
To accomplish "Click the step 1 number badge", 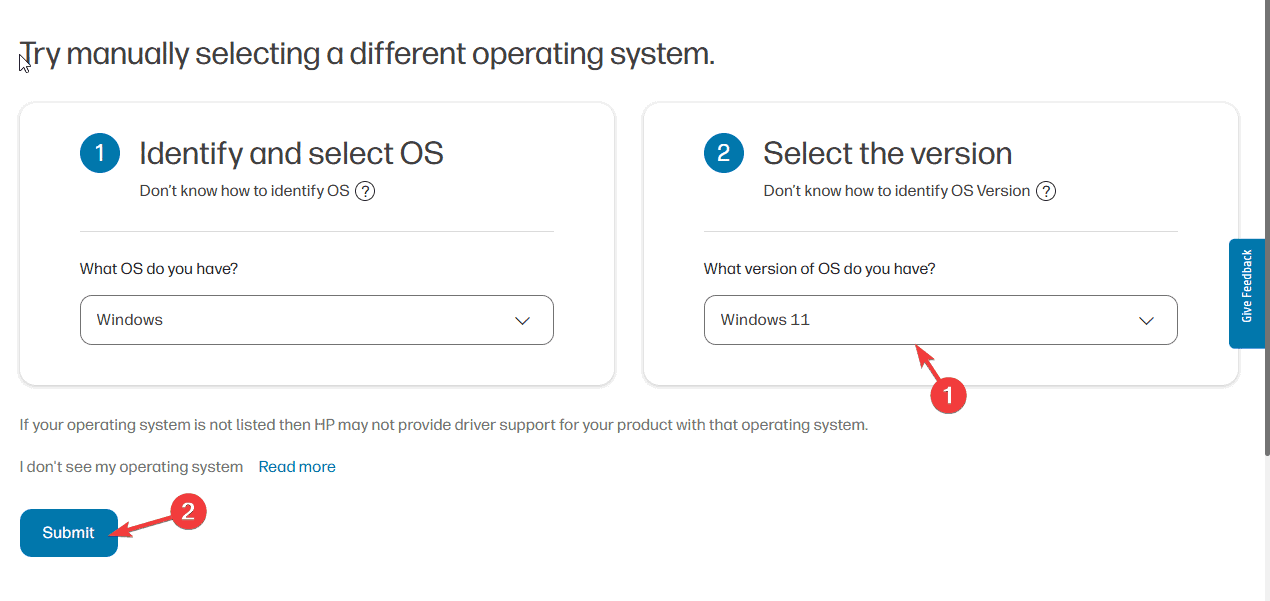I will (100, 153).
